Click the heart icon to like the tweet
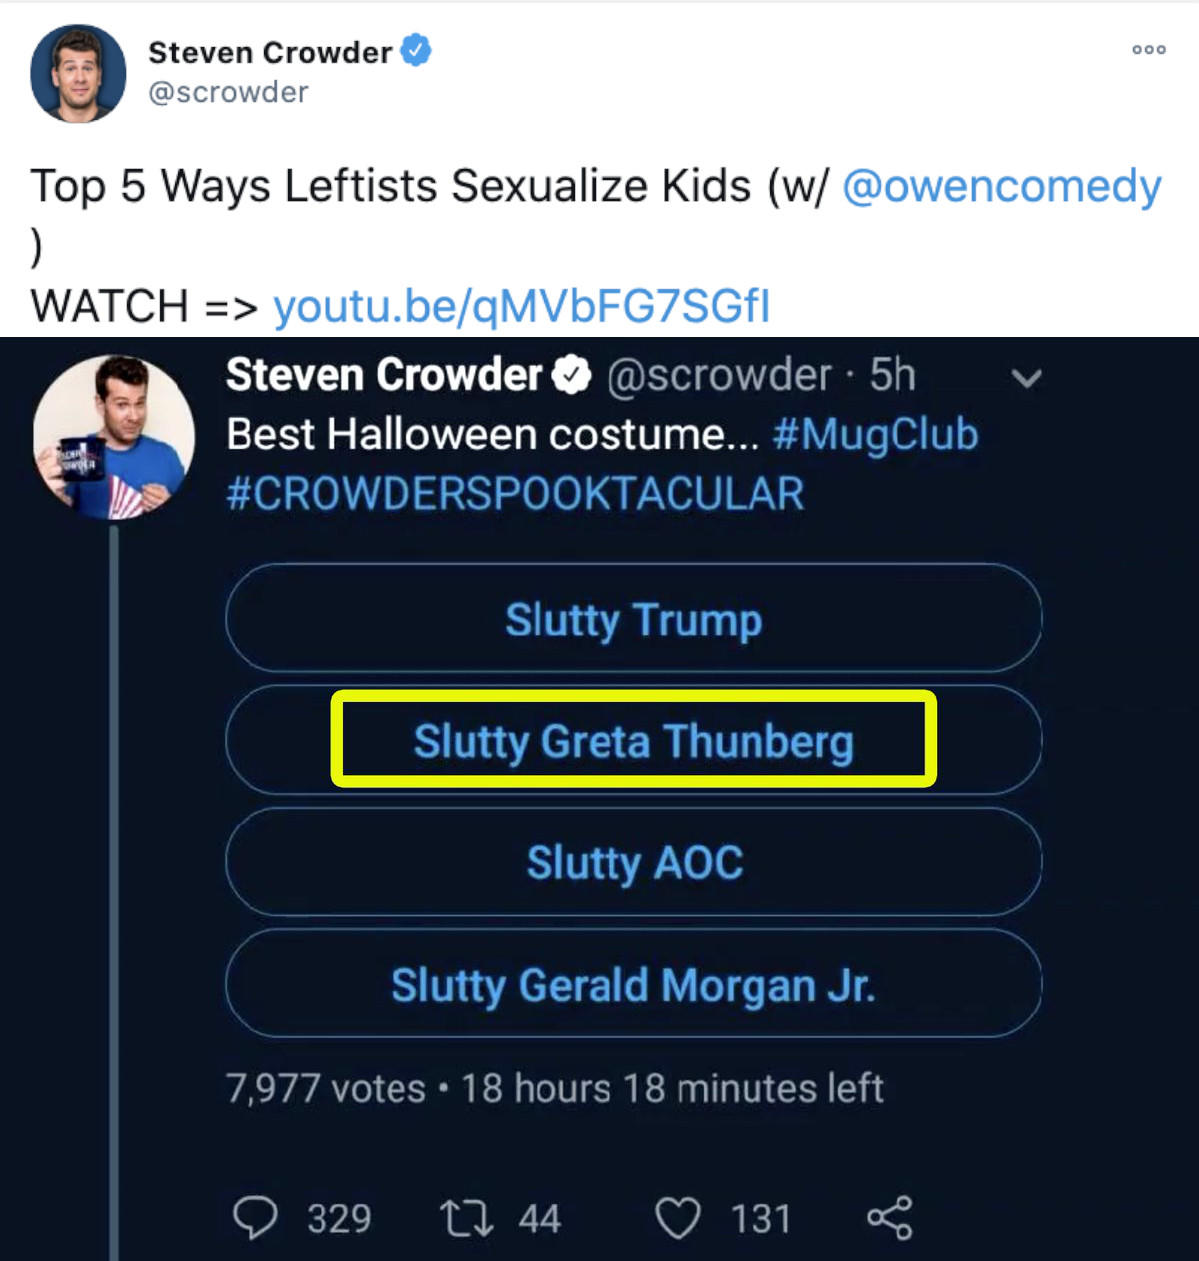 click(x=683, y=1216)
